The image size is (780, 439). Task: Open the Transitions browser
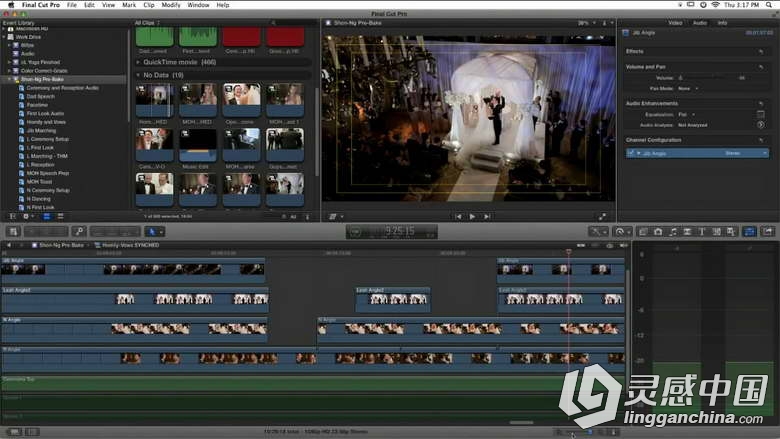[687, 232]
